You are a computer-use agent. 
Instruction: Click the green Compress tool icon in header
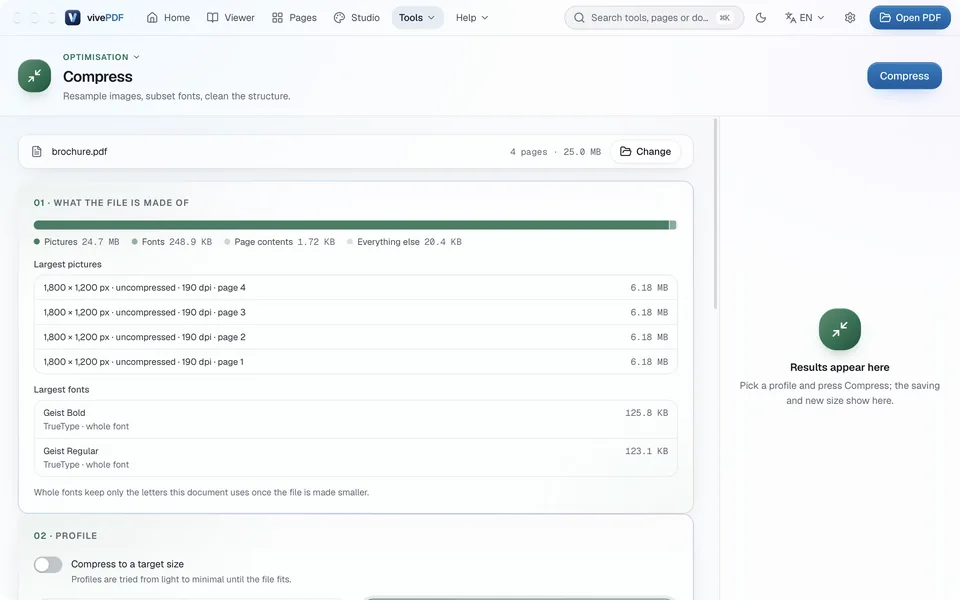pos(34,76)
